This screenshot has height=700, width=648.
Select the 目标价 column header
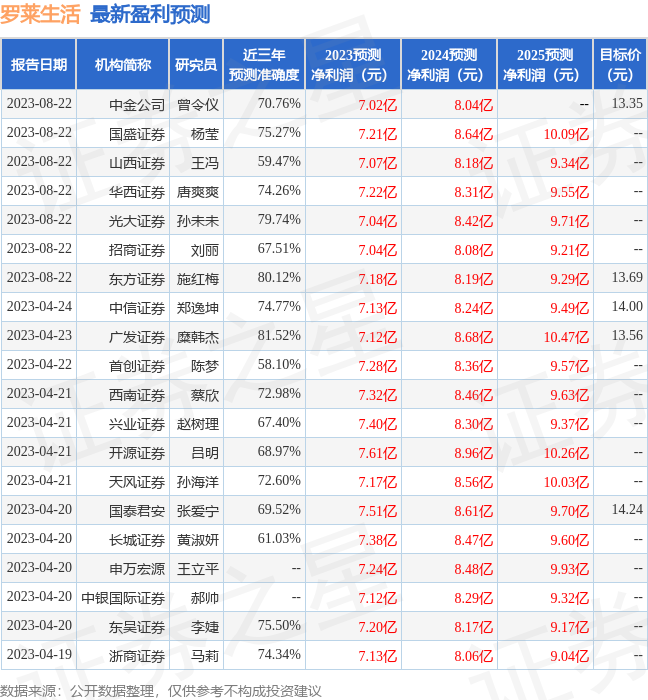tap(620, 64)
